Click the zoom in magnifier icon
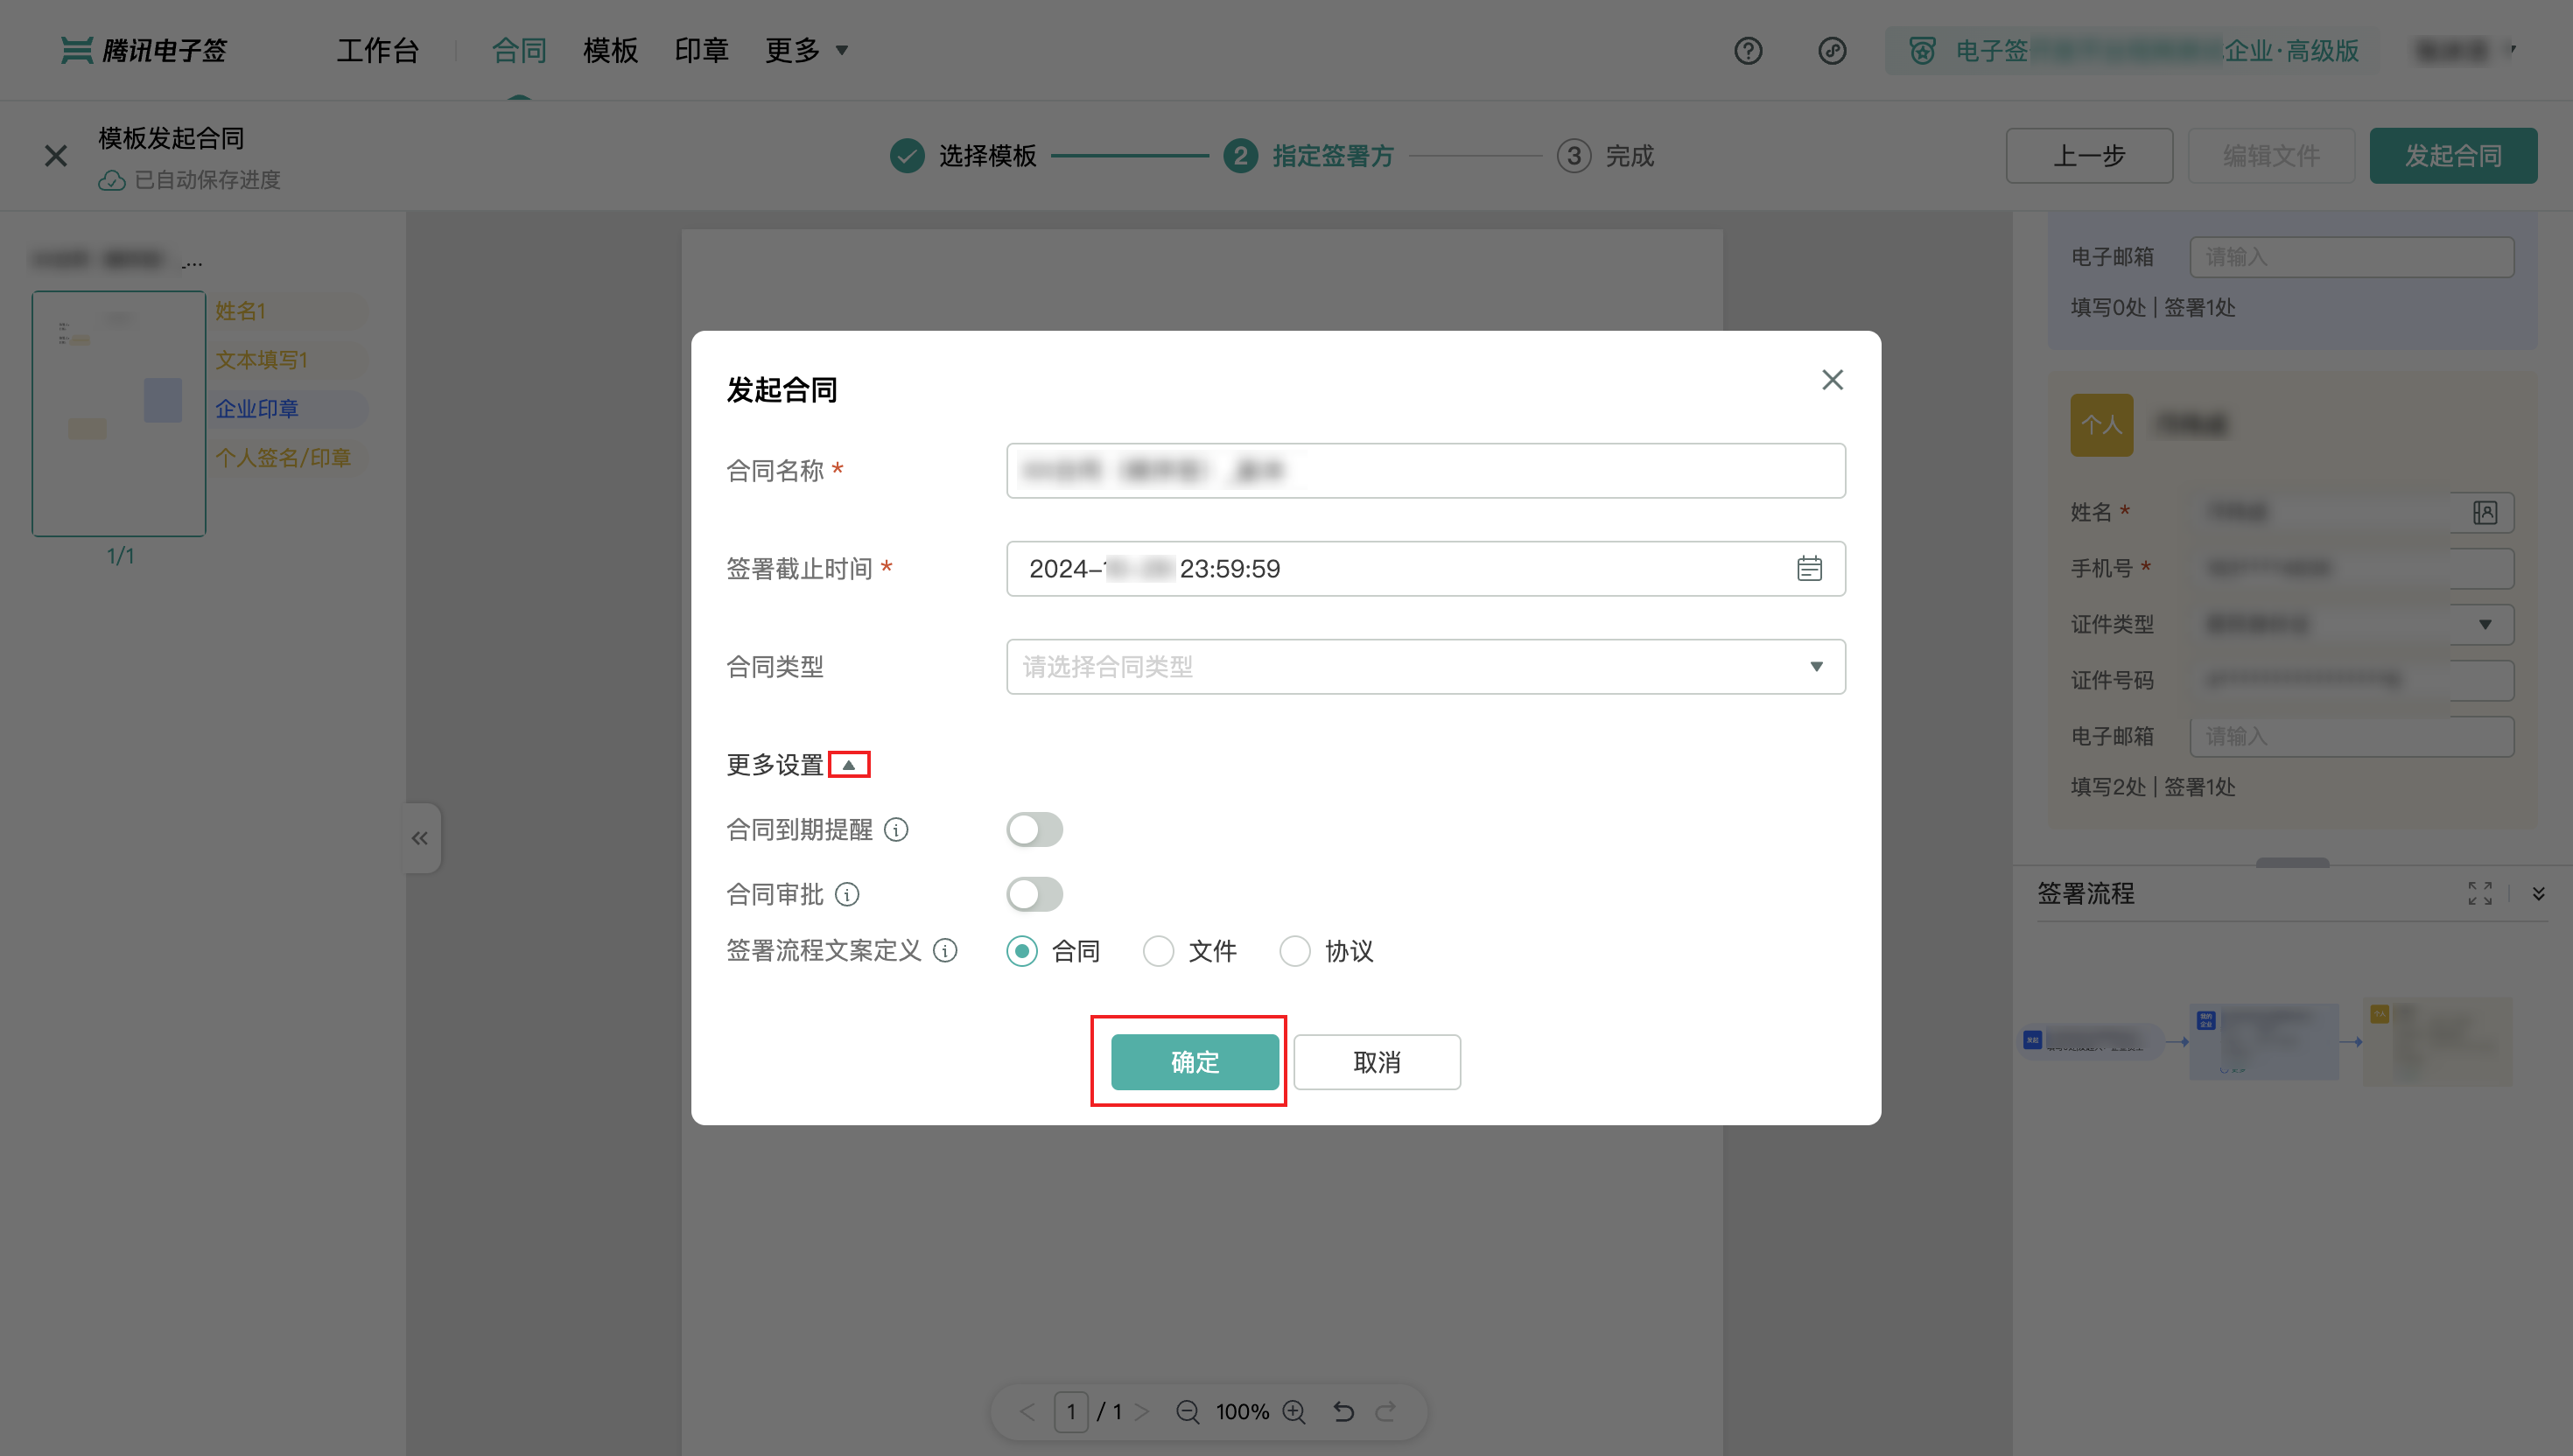2573x1456 pixels. [x=1294, y=1412]
